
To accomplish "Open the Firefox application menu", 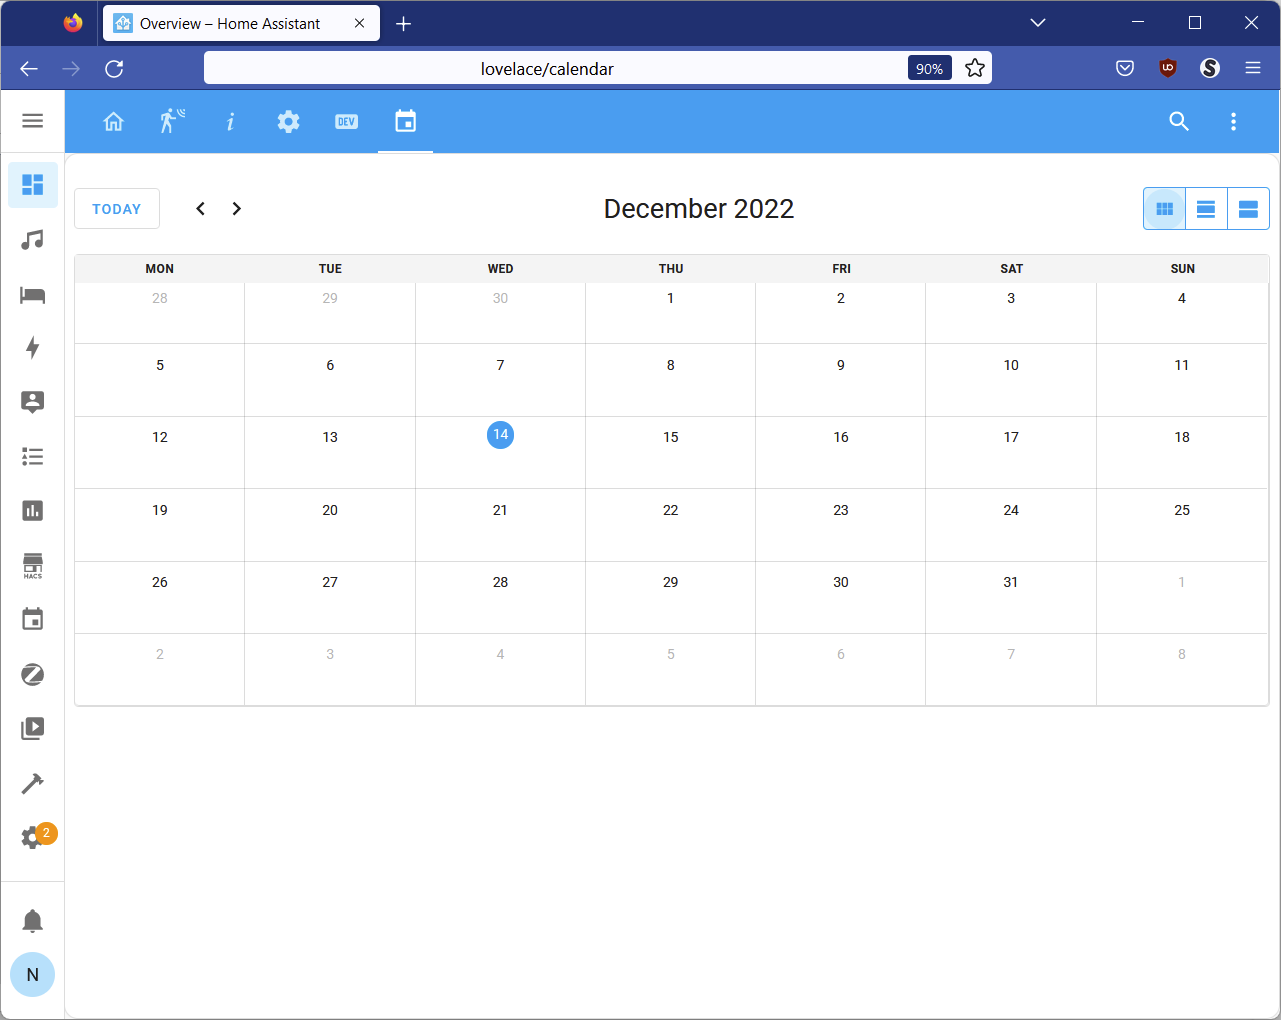I will pyautogui.click(x=1252, y=68).
